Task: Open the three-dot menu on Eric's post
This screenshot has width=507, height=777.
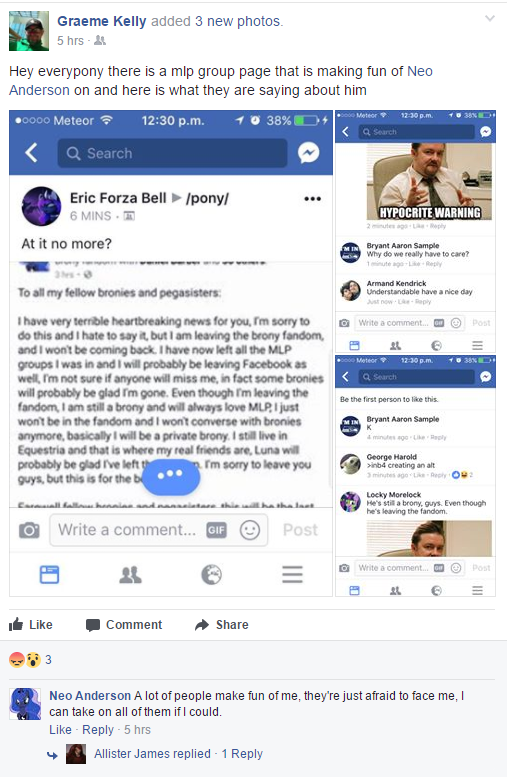Action: tap(312, 199)
